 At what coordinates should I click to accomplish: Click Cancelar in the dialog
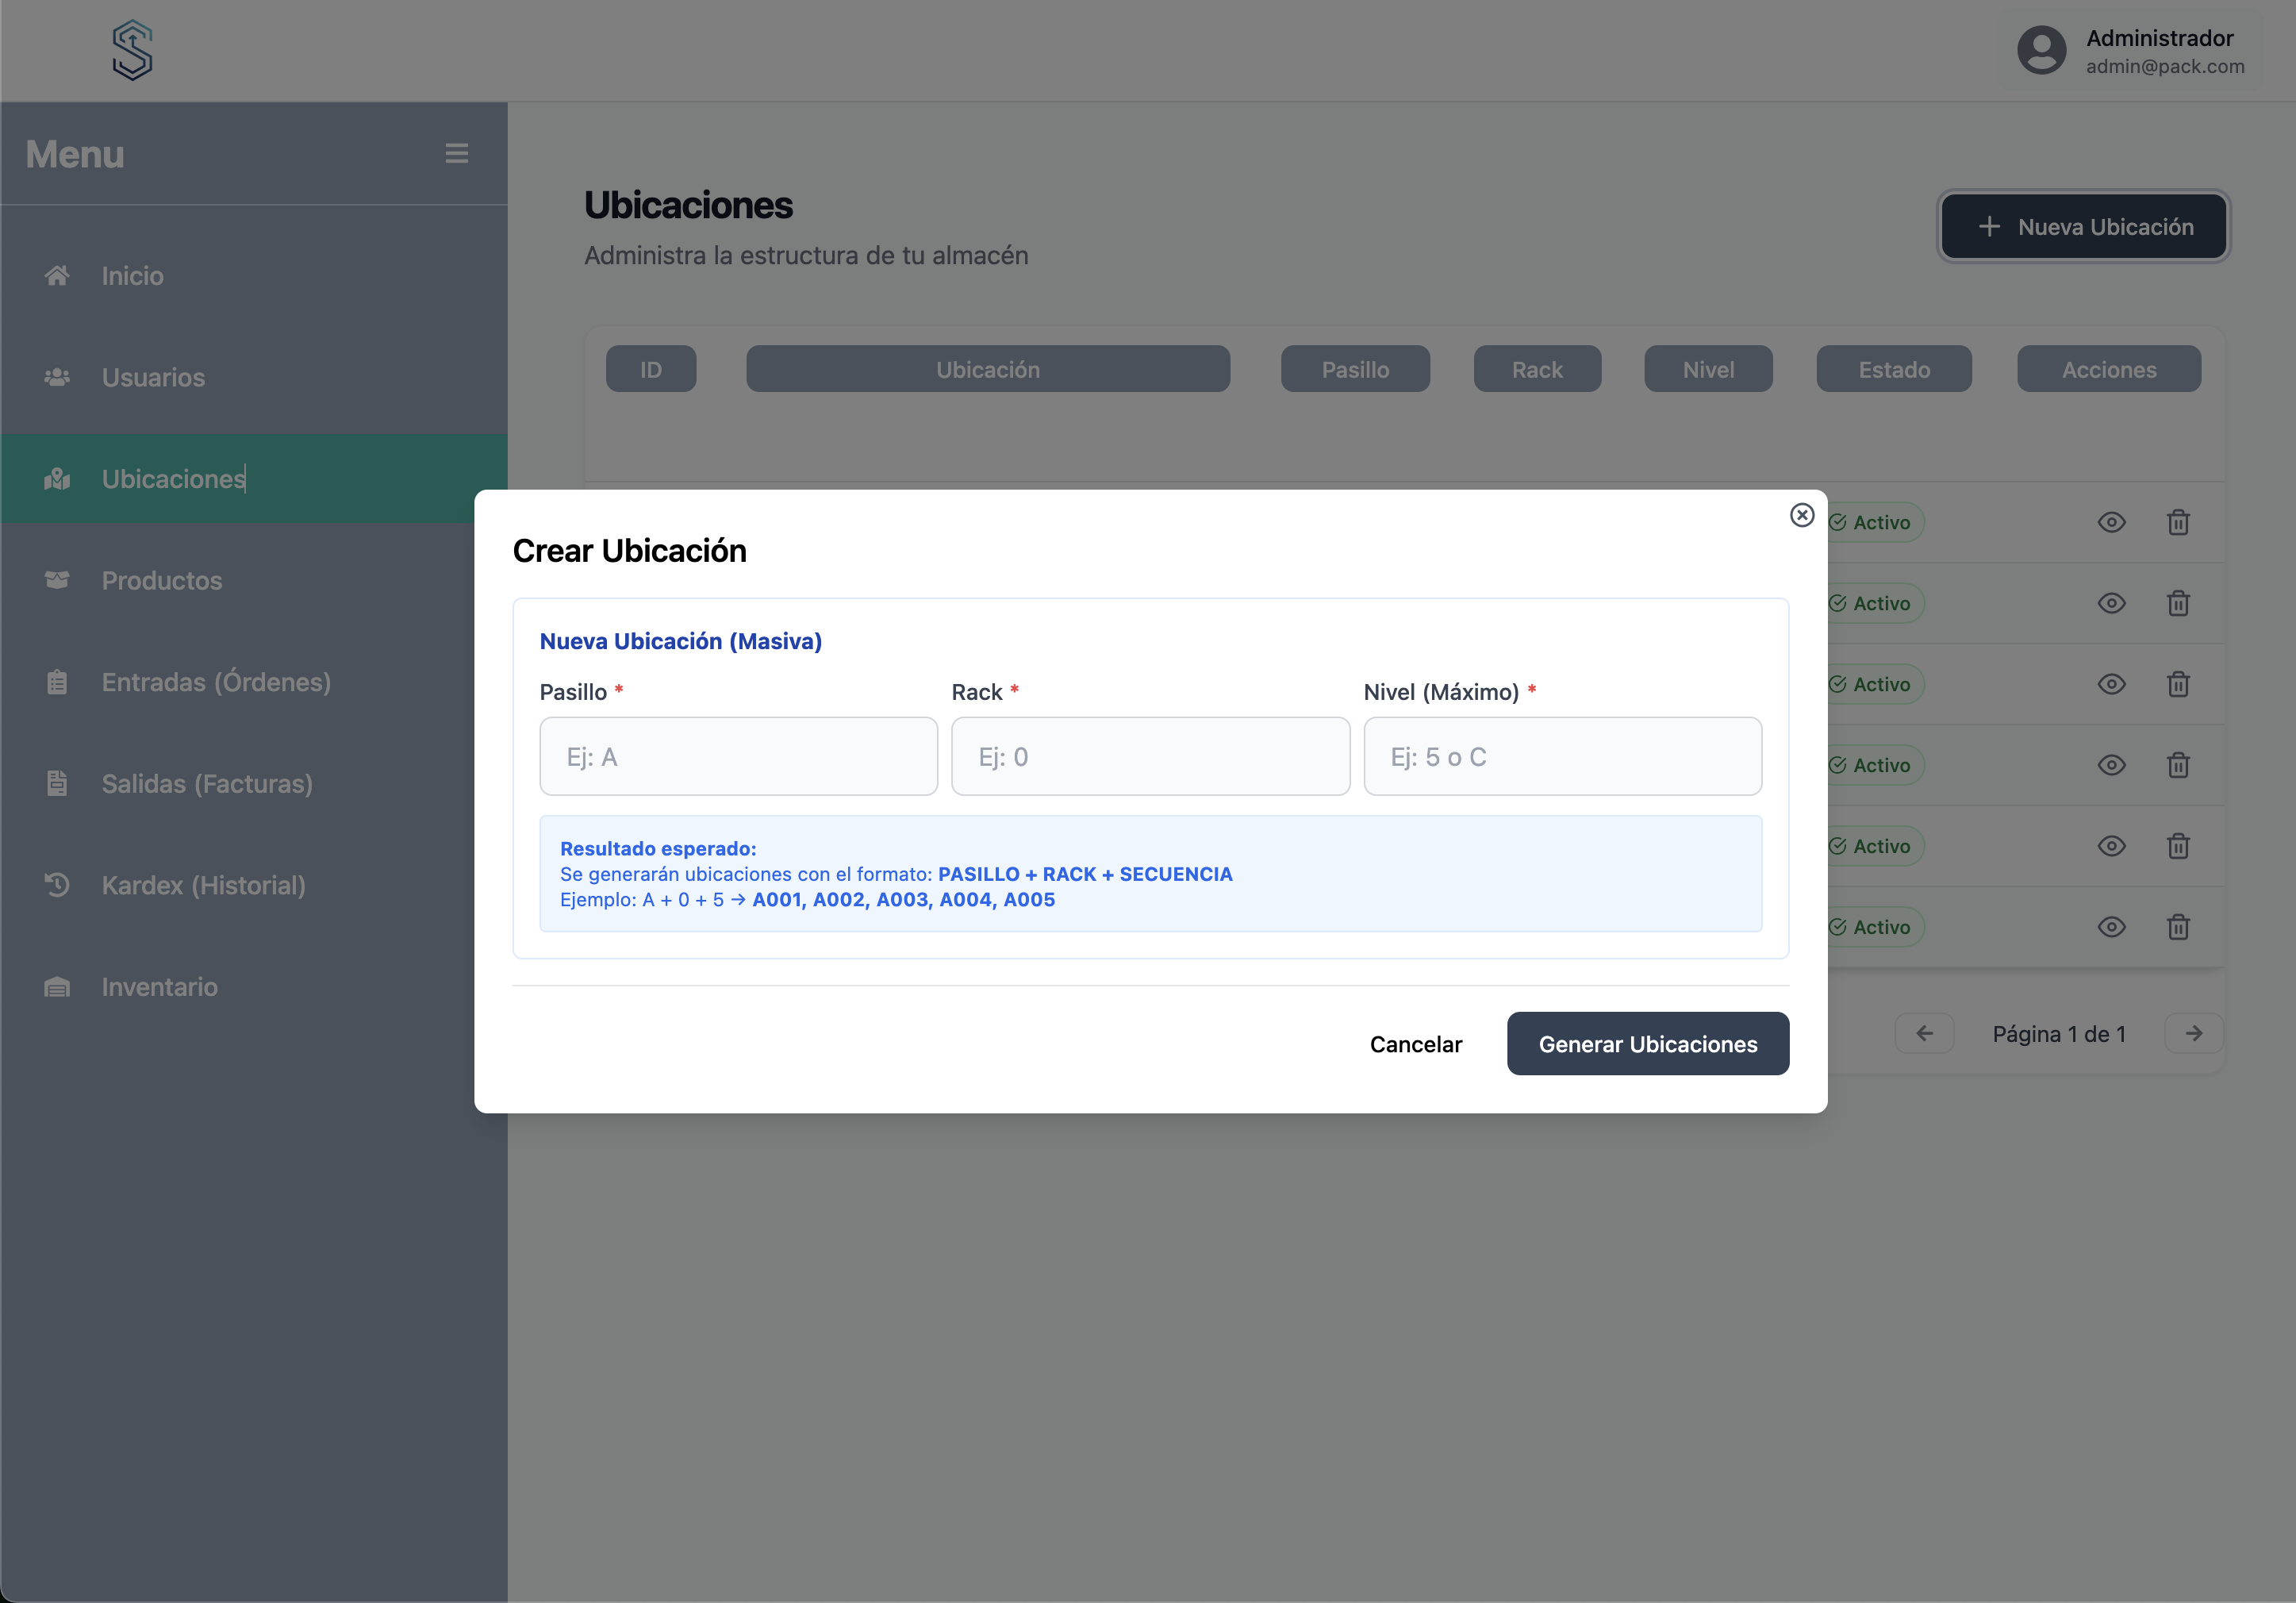click(1415, 1044)
